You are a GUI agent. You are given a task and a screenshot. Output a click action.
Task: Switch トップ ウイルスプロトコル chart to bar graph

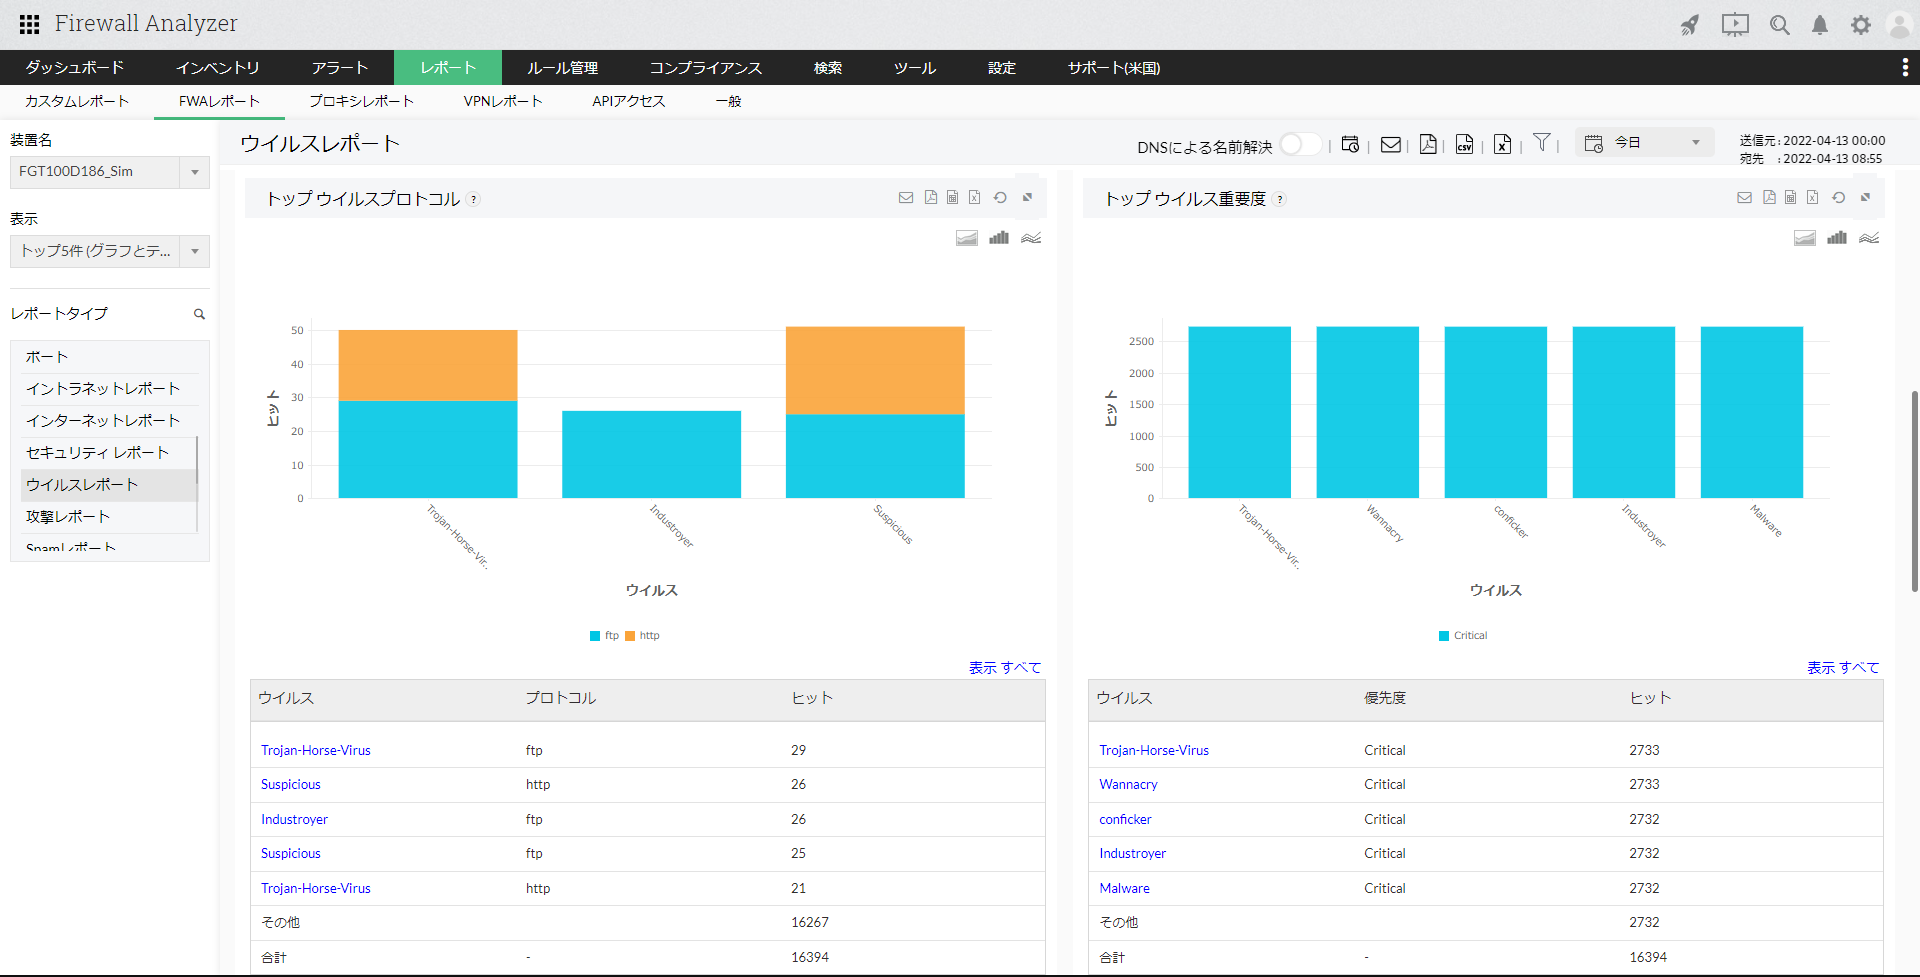(999, 238)
